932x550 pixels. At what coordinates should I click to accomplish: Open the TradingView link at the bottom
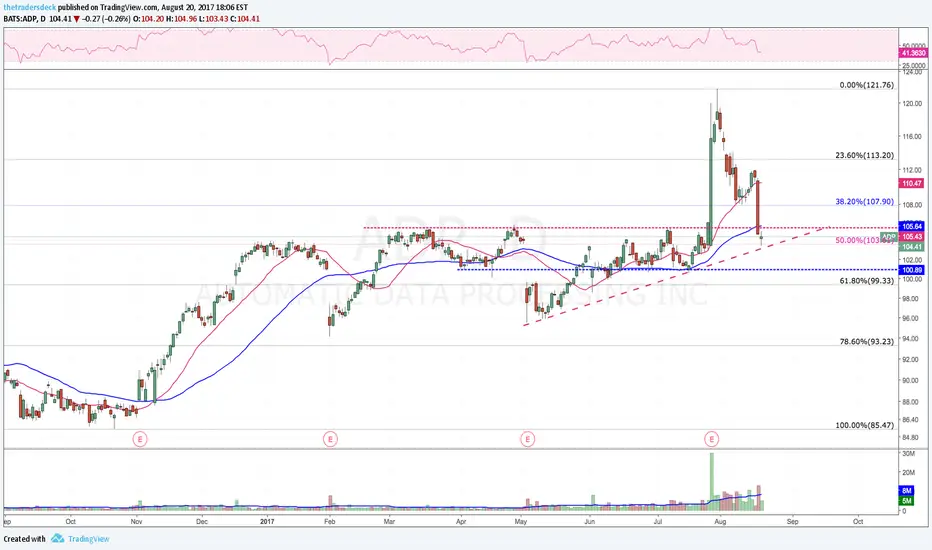coord(89,539)
